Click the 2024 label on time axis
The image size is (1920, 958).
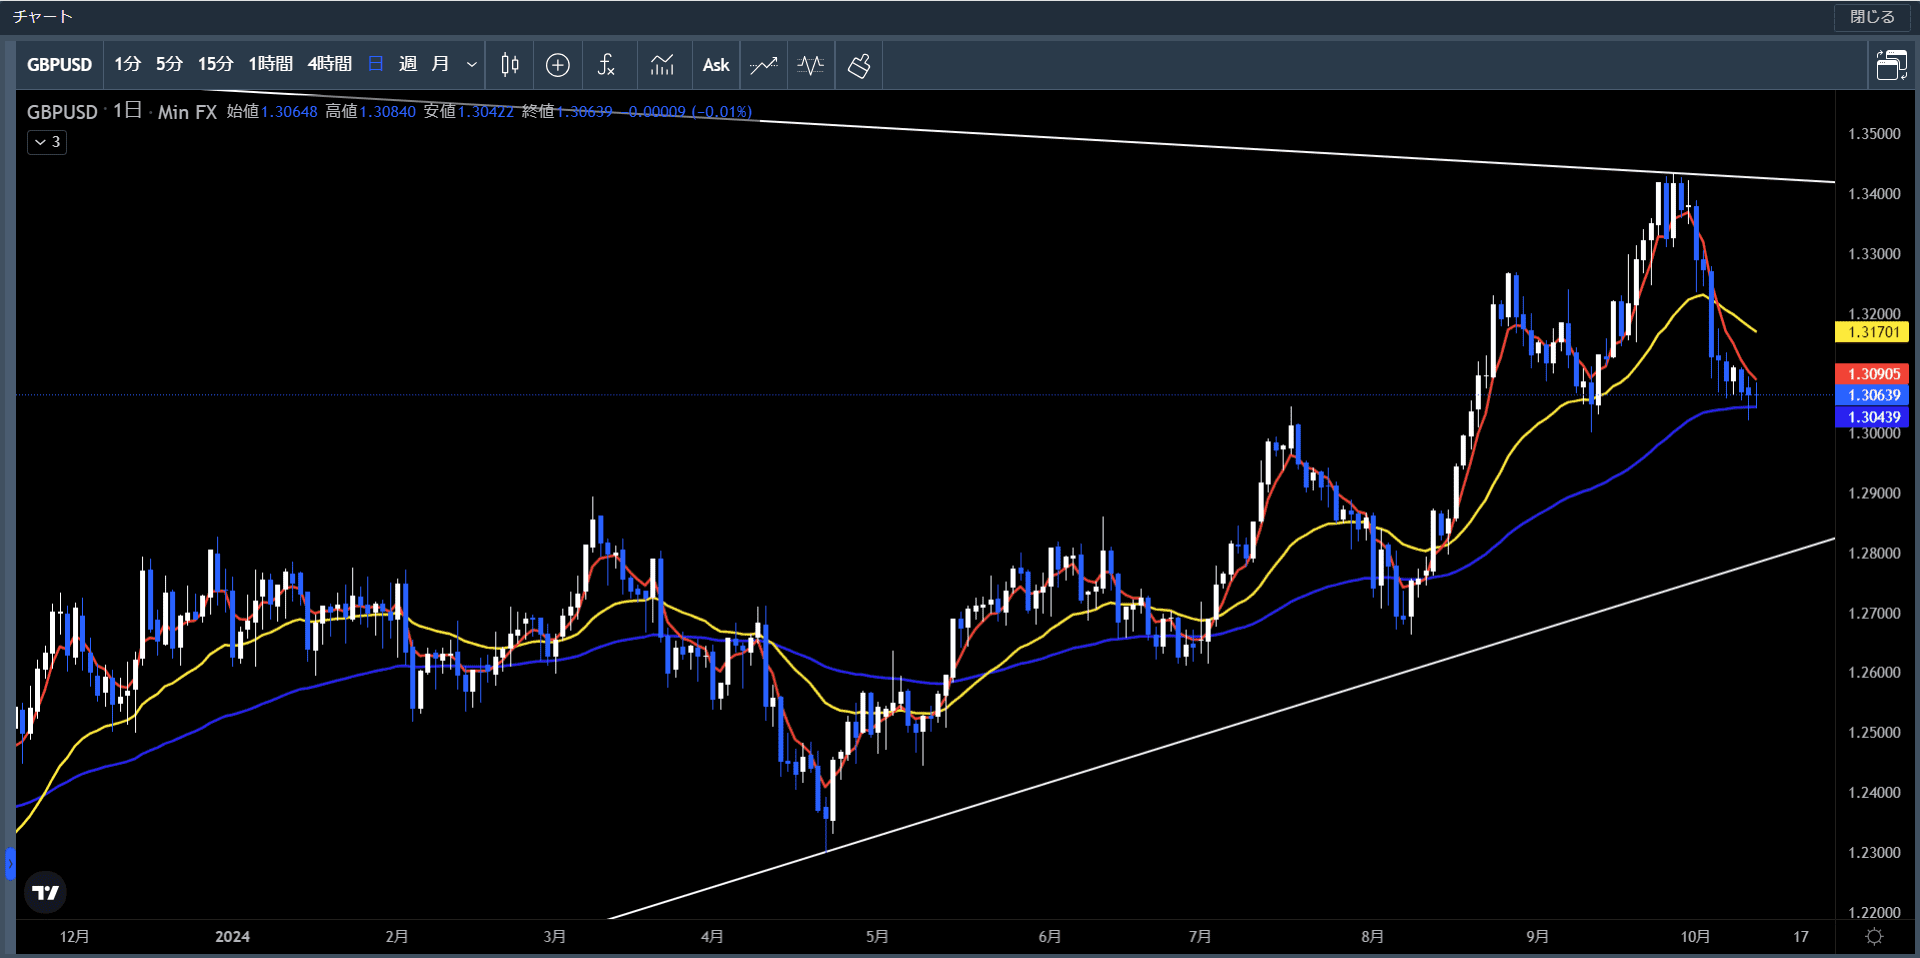pyautogui.click(x=232, y=937)
